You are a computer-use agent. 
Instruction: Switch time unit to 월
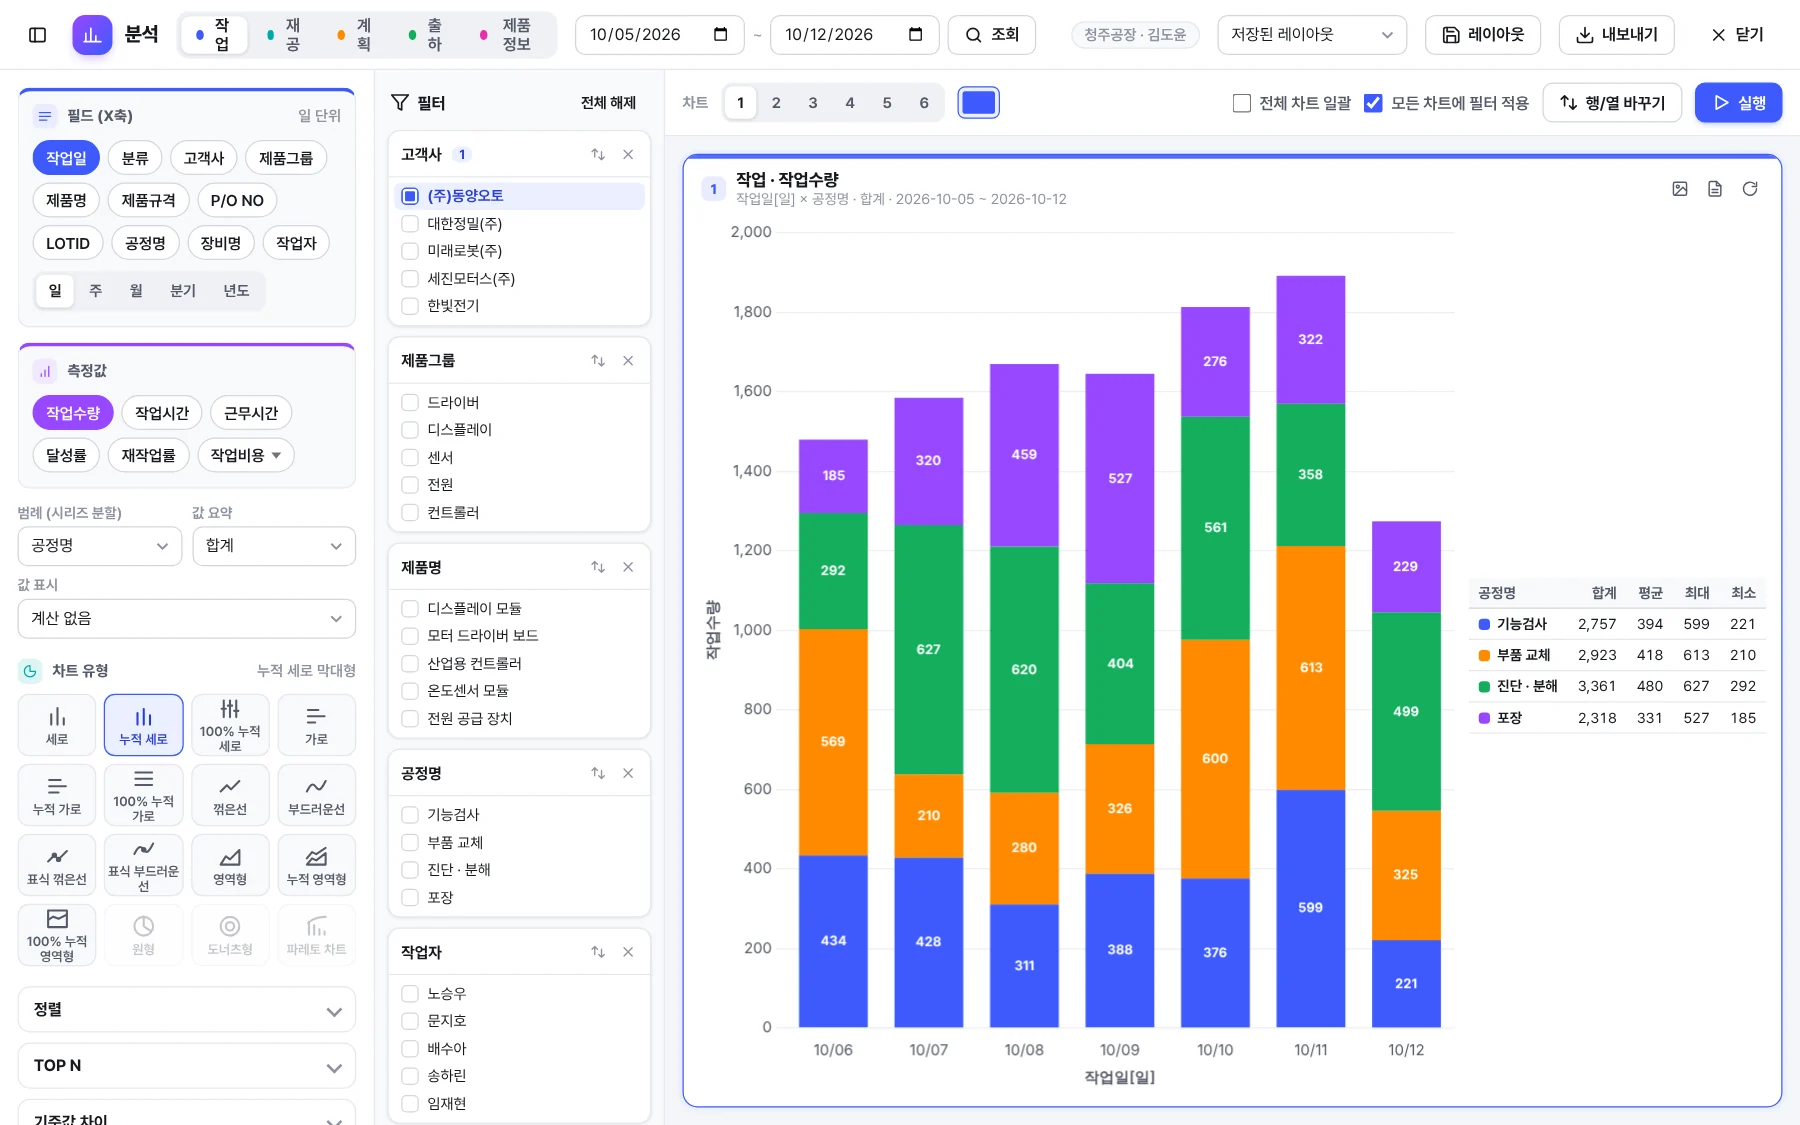pyautogui.click(x=136, y=291)
